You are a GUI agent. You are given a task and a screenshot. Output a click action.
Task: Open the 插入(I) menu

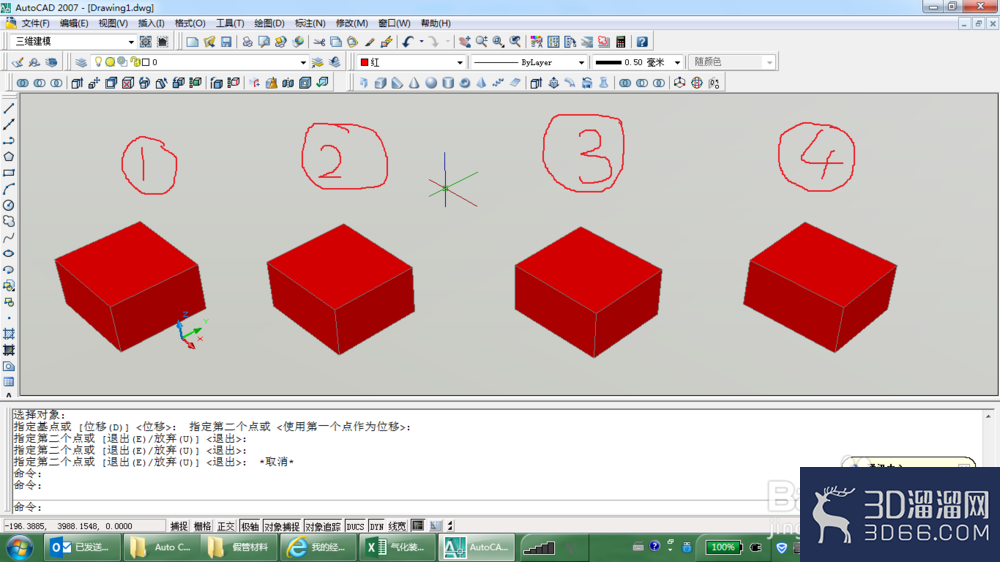[x=151, y=23]
